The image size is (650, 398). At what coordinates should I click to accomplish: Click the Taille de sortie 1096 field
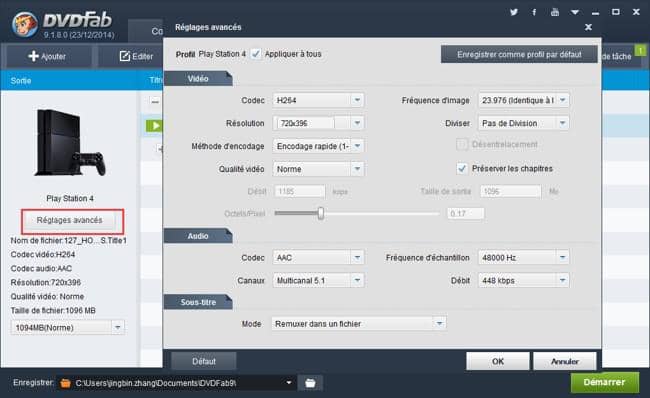tap(511, 191)
